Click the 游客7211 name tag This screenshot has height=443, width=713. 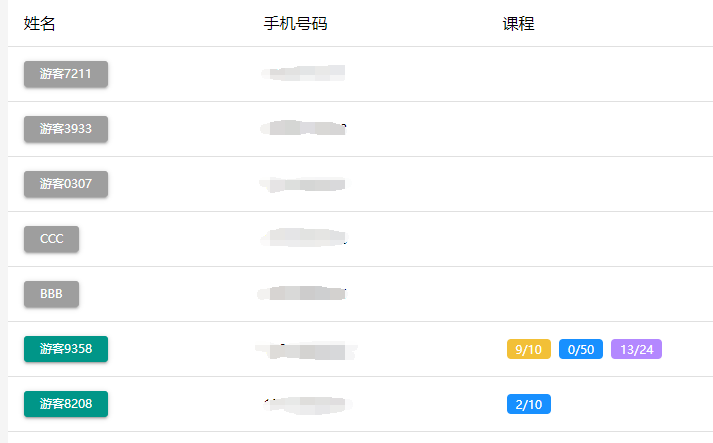pyautogui.click(x=66, y=74)
